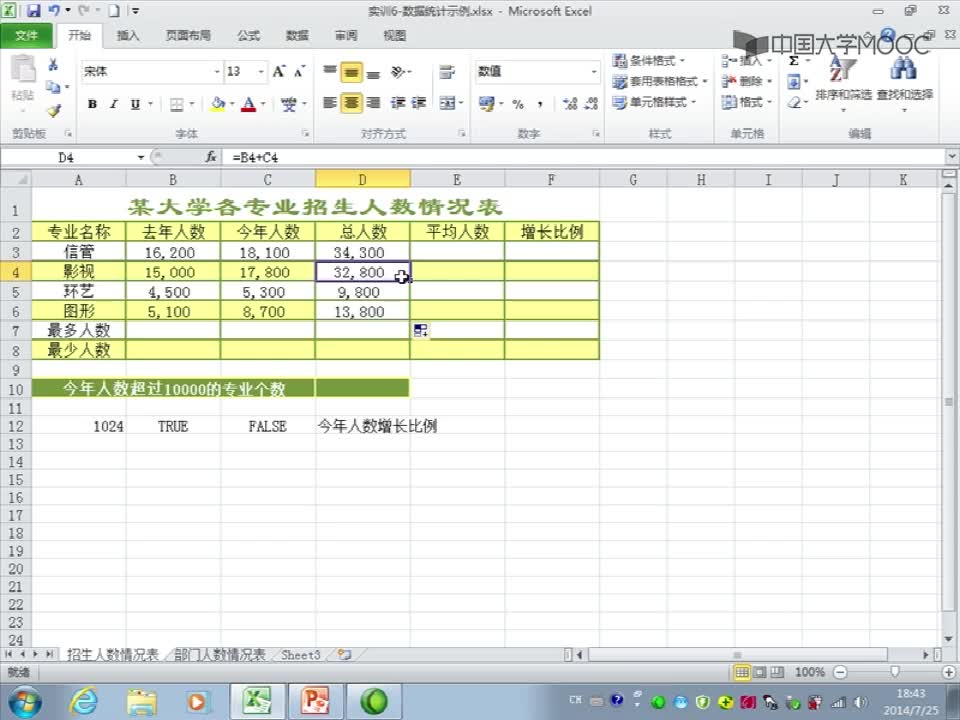Viewport: 960px width, 720px height.
Task: Toggle italic formatting
Action: click(114, 104)
